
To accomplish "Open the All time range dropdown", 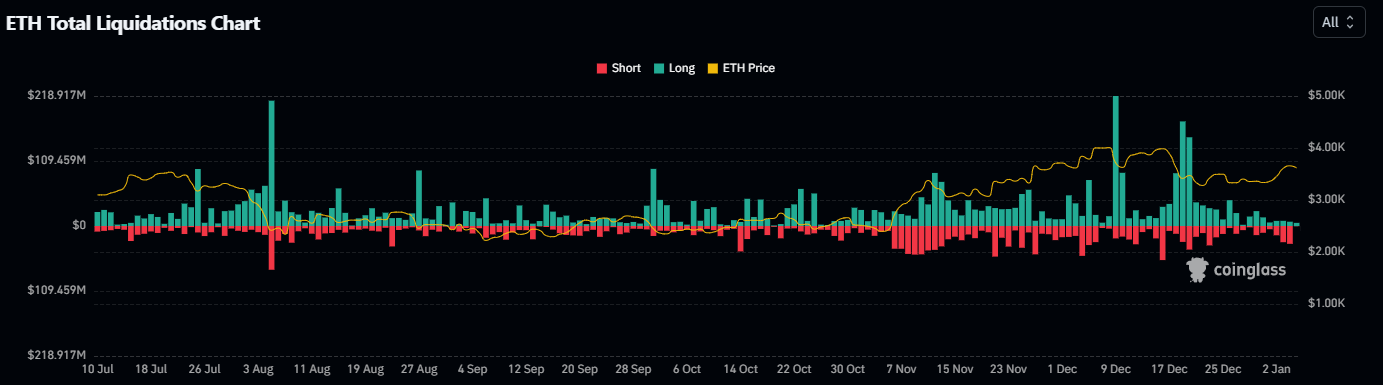I will pos(1338,22).
